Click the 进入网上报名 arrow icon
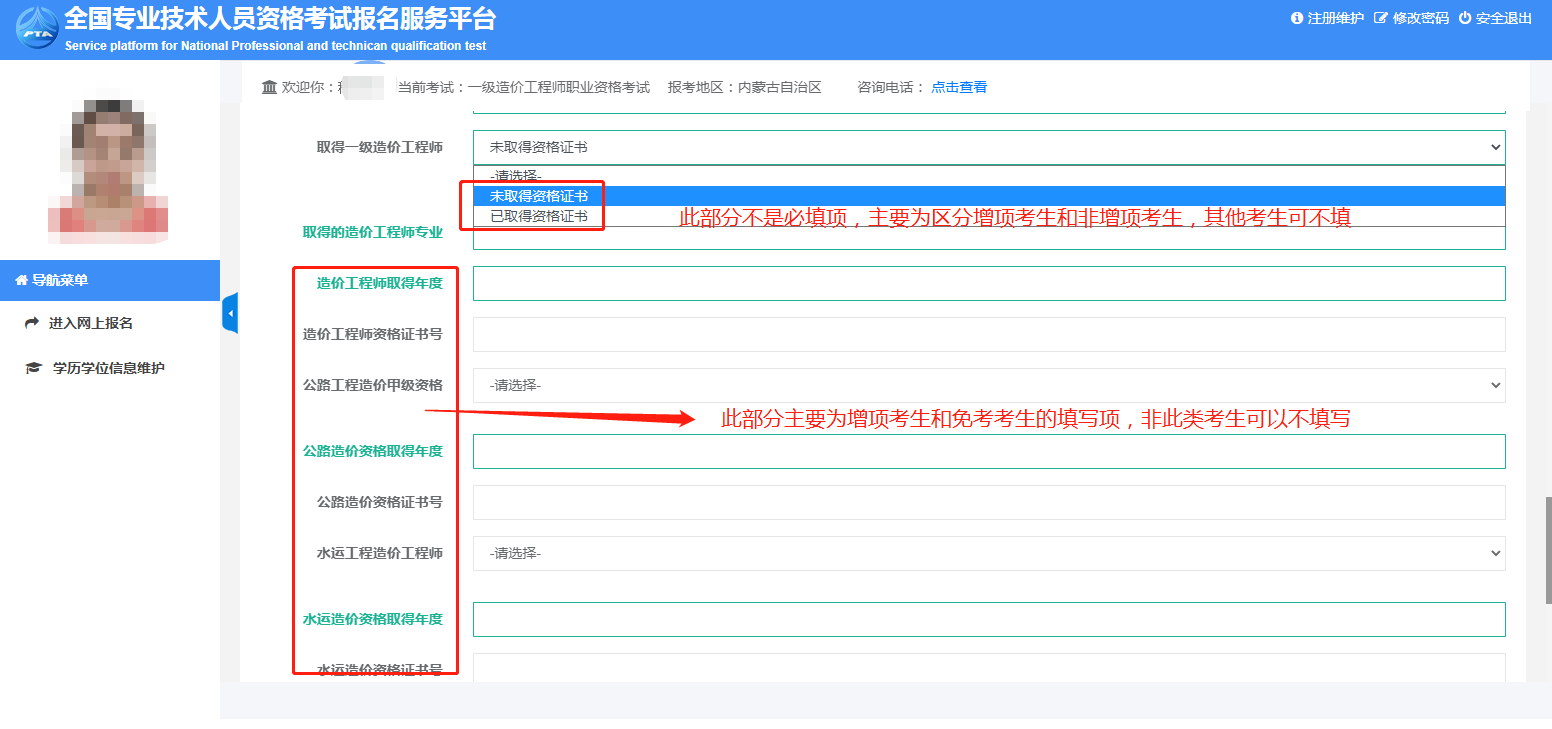This screenshot has width=1552, height=729. (x=32, y=323)
